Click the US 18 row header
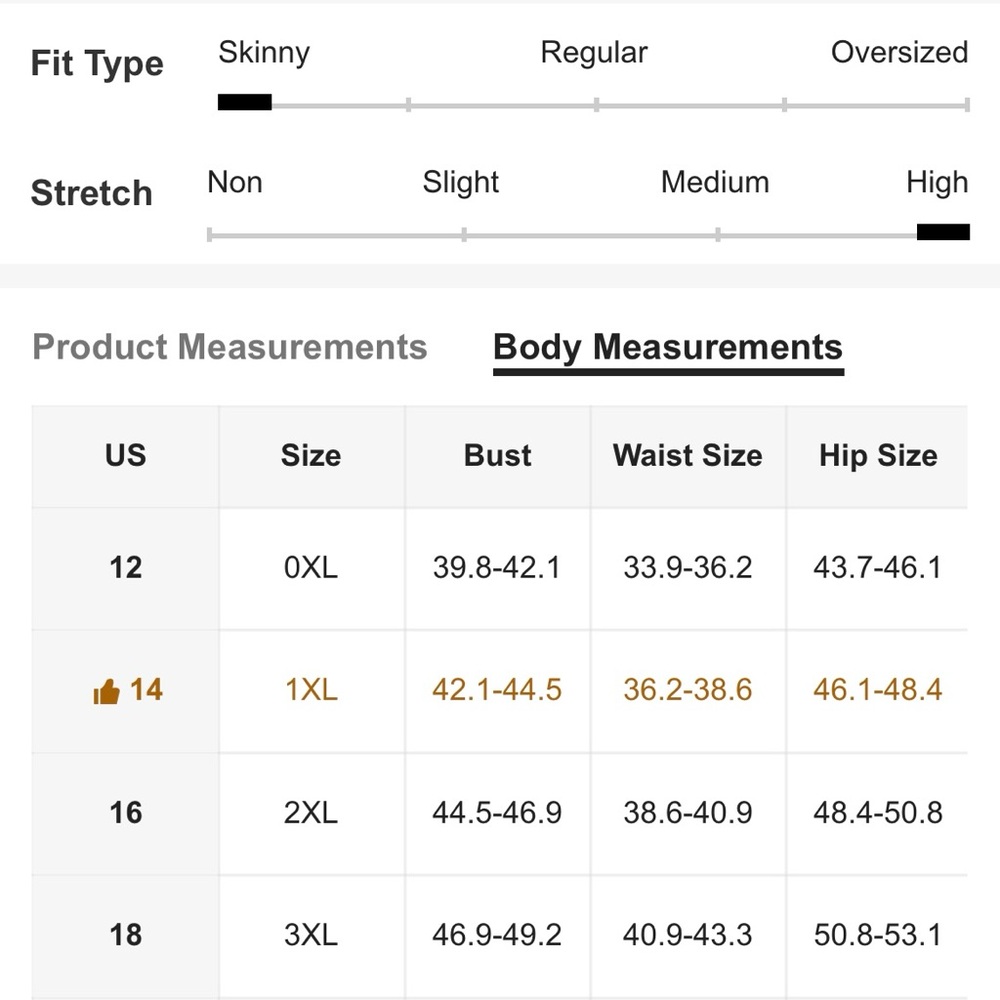Image resolution: width=1000 pixels, height=1000 pixels. 125,935
